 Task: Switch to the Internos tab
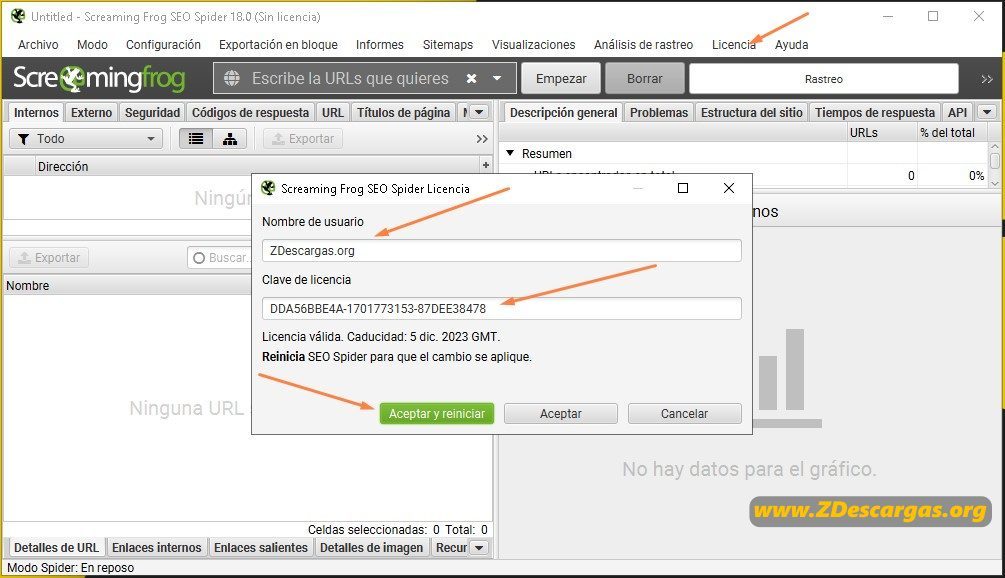point(36,113)
